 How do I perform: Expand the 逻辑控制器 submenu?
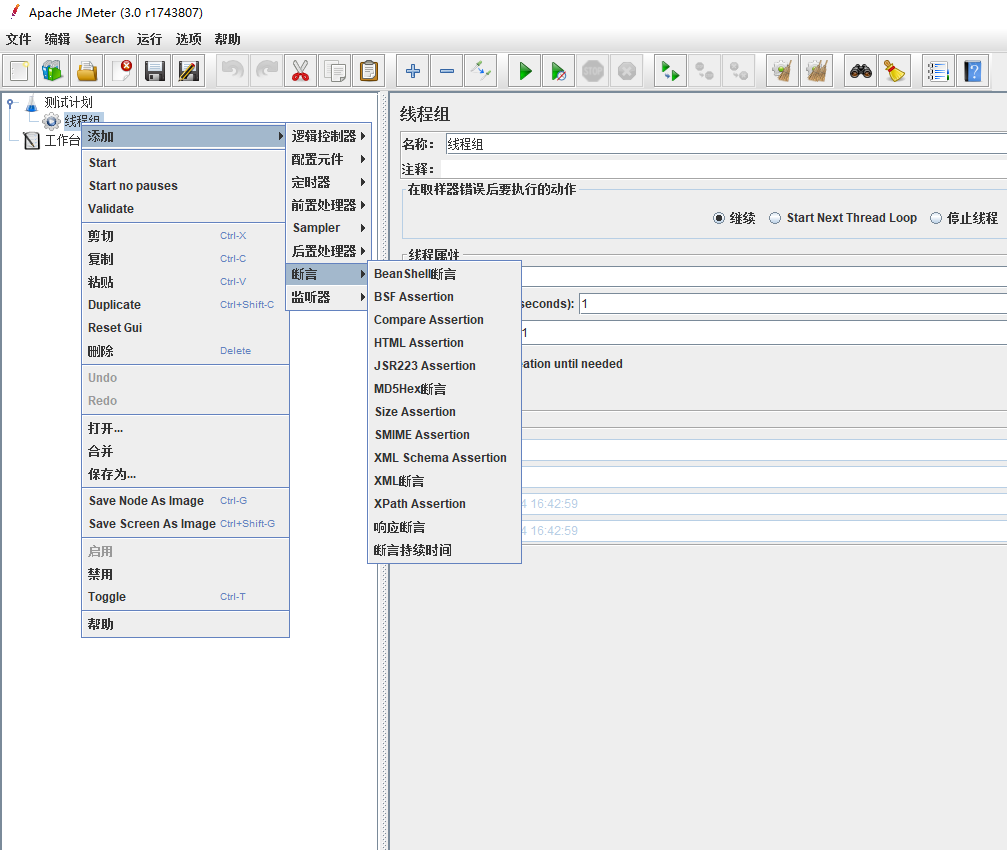point(328,136)
